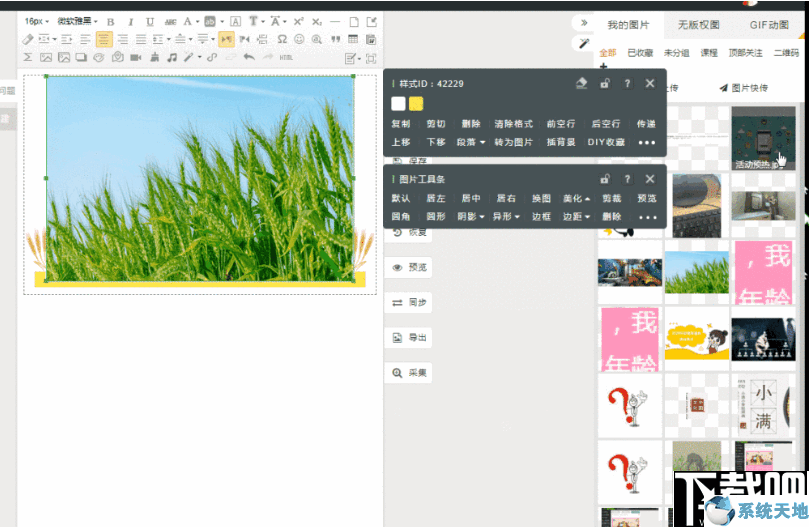This screenshot has height=527, width=809.
Task: Click the 导出 export sidebar button
Action: click(409, 338)
